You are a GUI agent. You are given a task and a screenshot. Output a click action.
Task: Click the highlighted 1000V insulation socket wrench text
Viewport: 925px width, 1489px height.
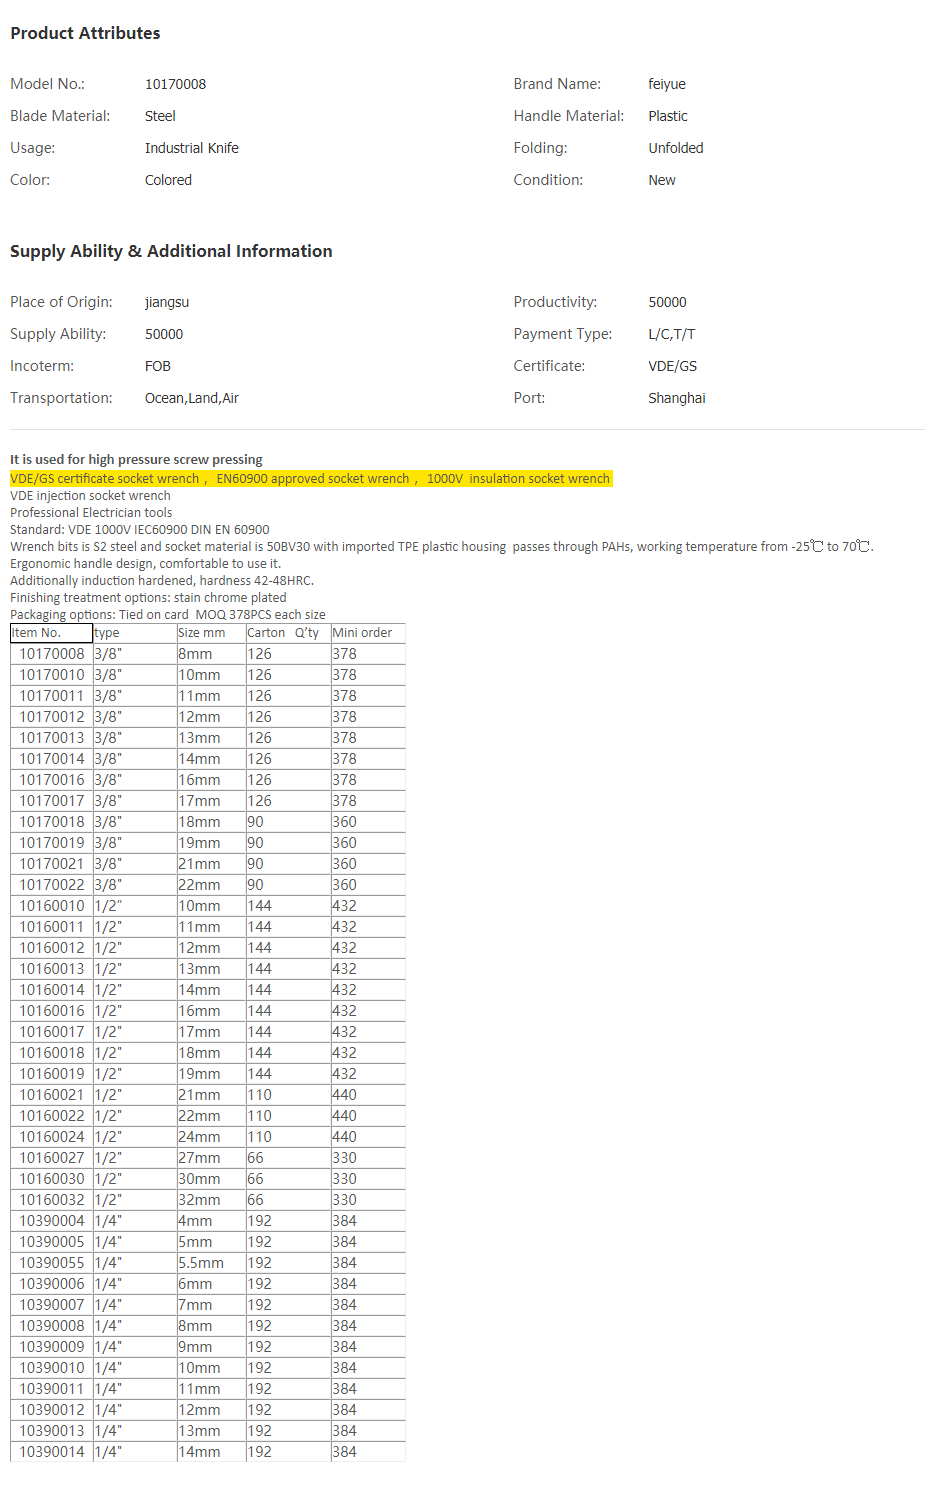click(x=518, y=479)
